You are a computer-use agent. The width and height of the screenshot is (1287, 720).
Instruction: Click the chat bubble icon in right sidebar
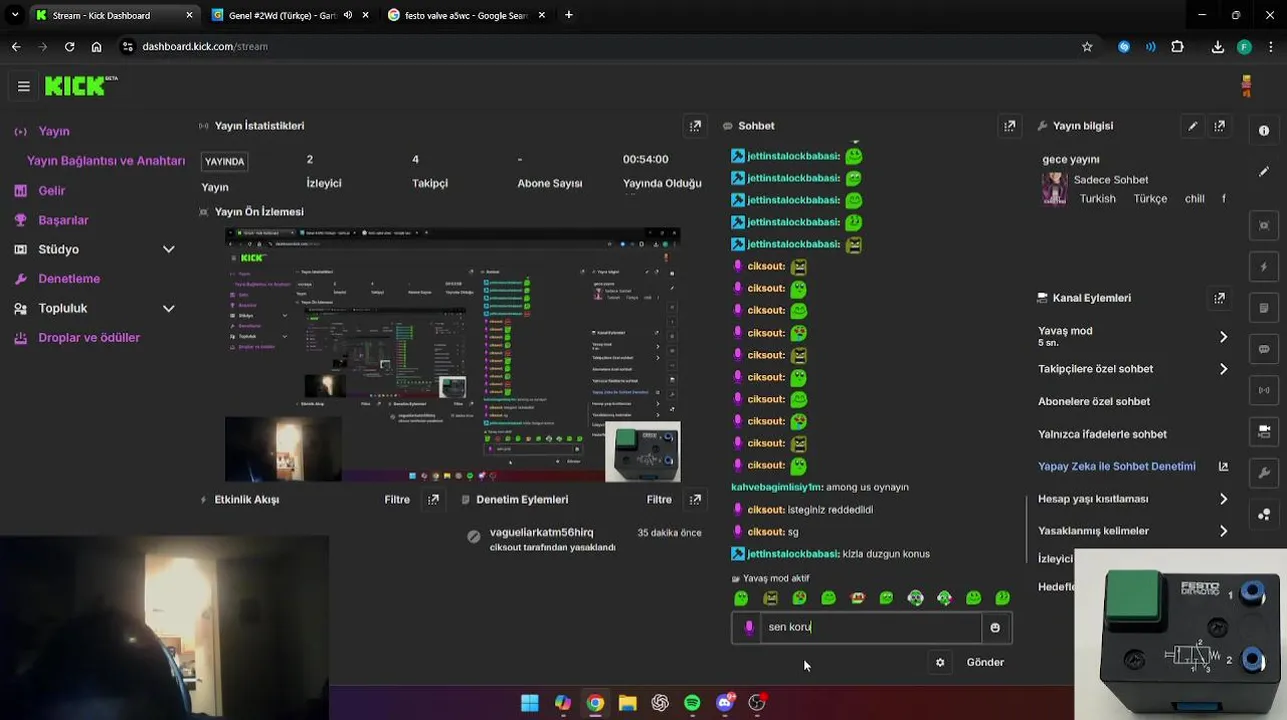point(1264,349)
